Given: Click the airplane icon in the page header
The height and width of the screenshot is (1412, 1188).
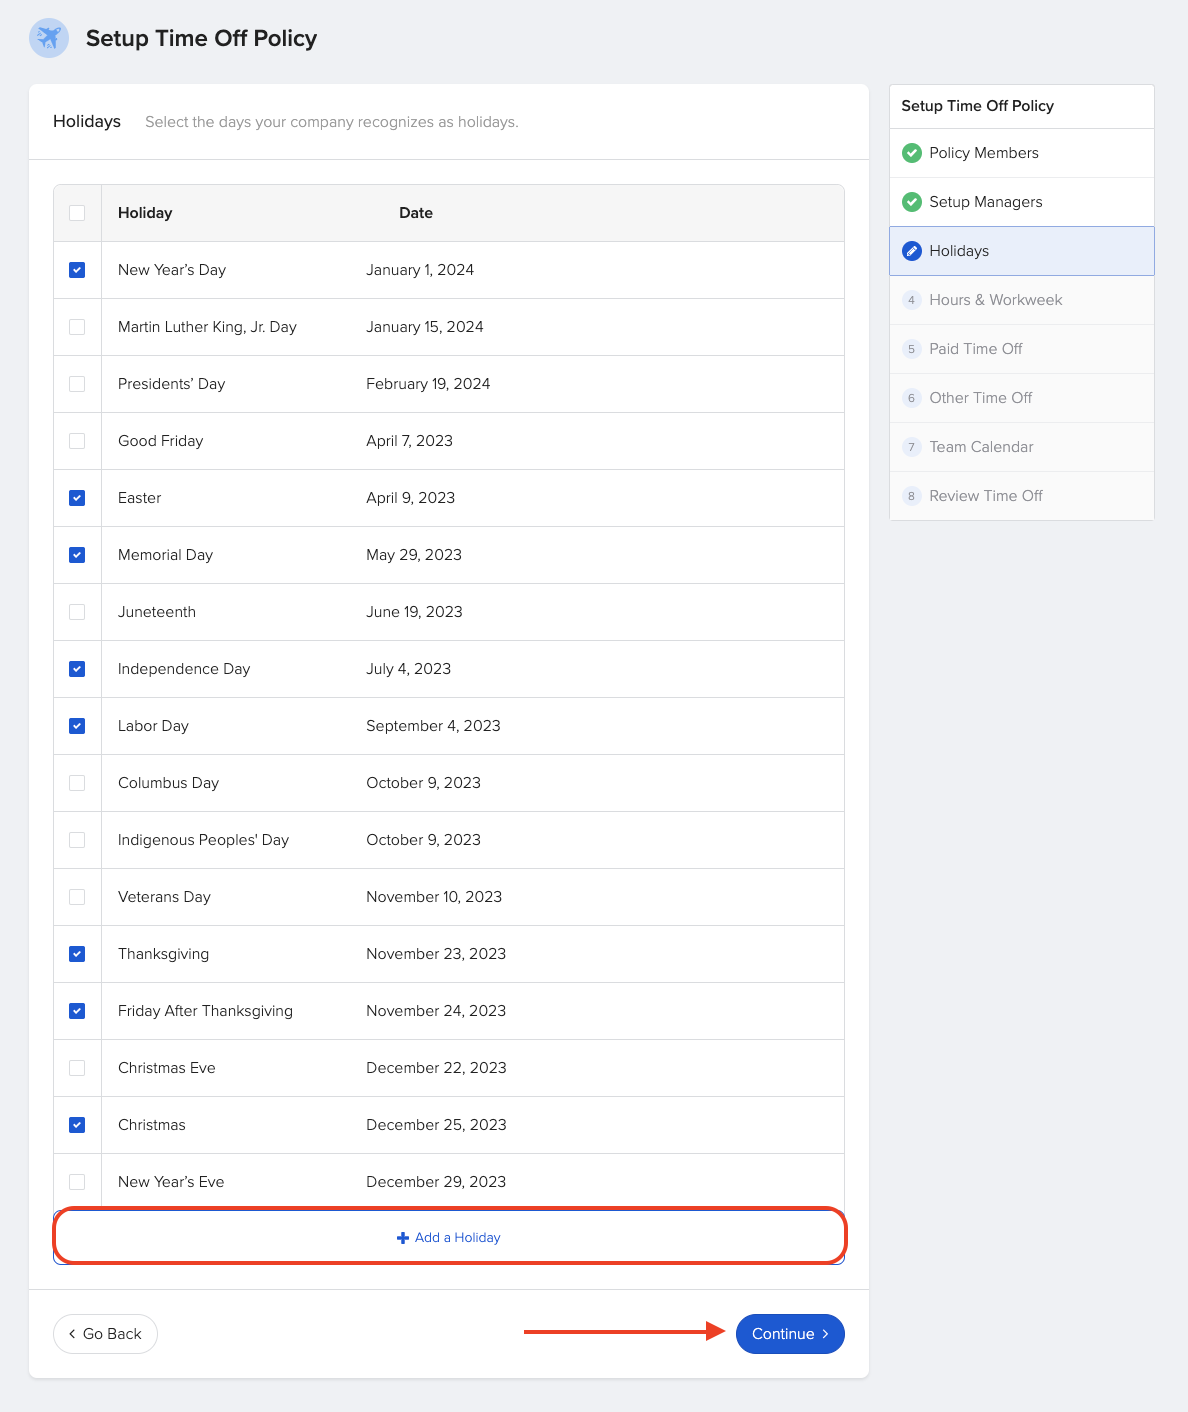Looking at the screenshot, I should [48, 38].
